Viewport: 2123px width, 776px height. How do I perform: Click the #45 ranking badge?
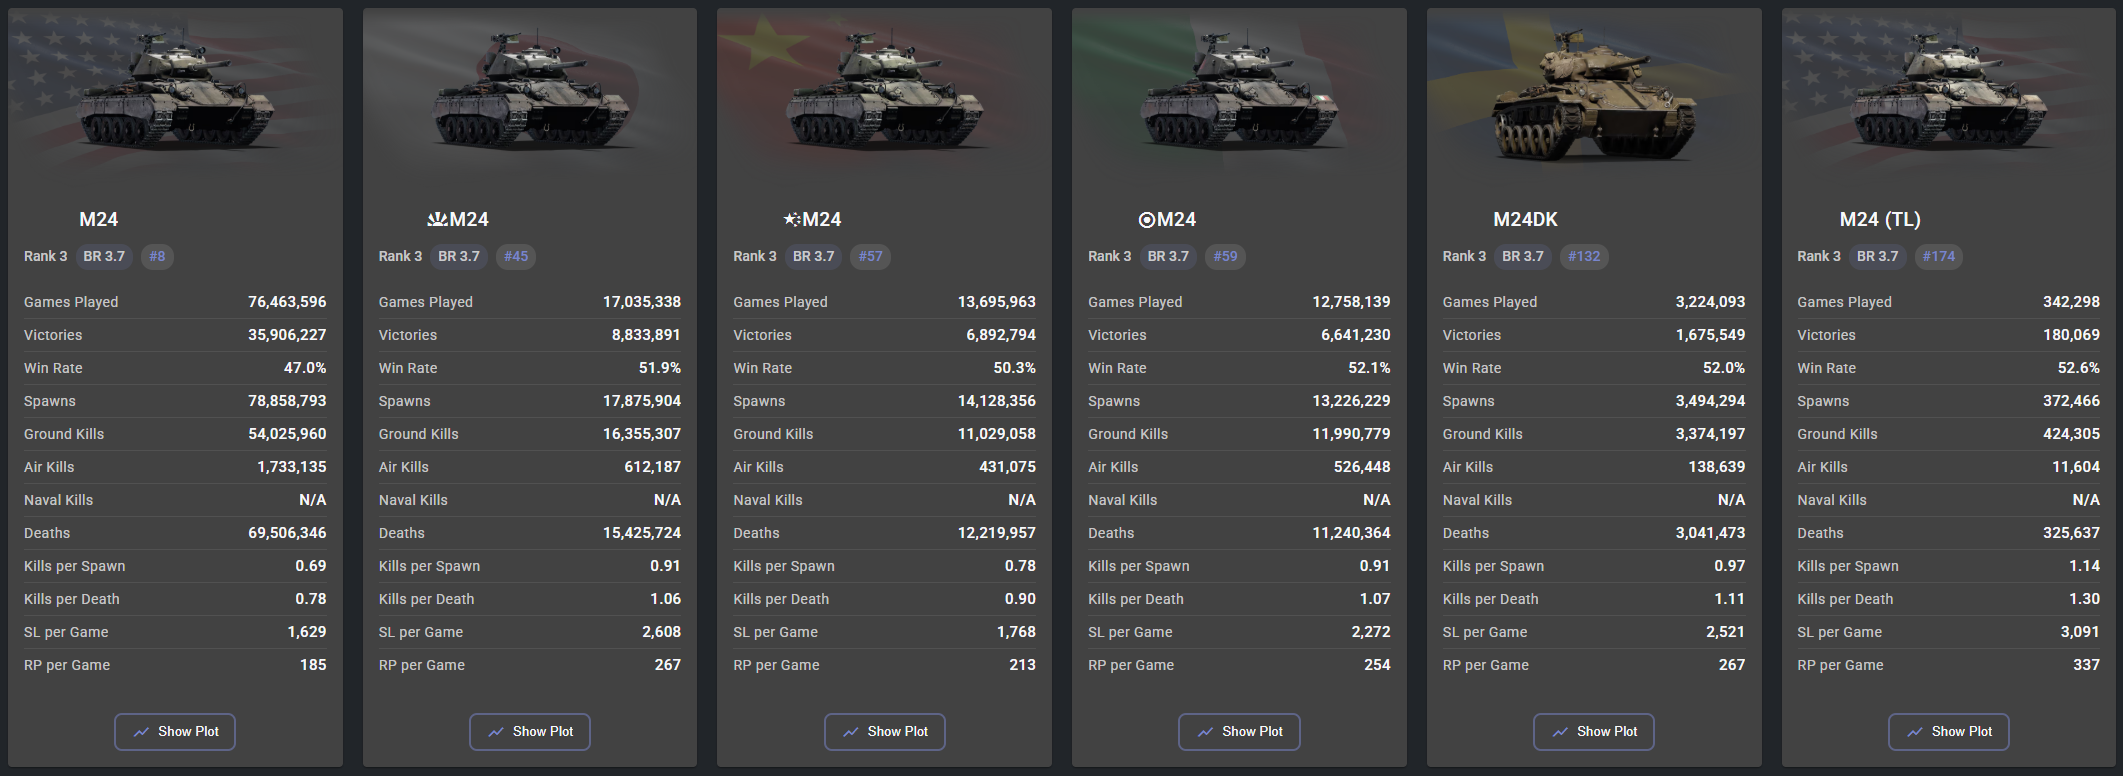point(516,256)
